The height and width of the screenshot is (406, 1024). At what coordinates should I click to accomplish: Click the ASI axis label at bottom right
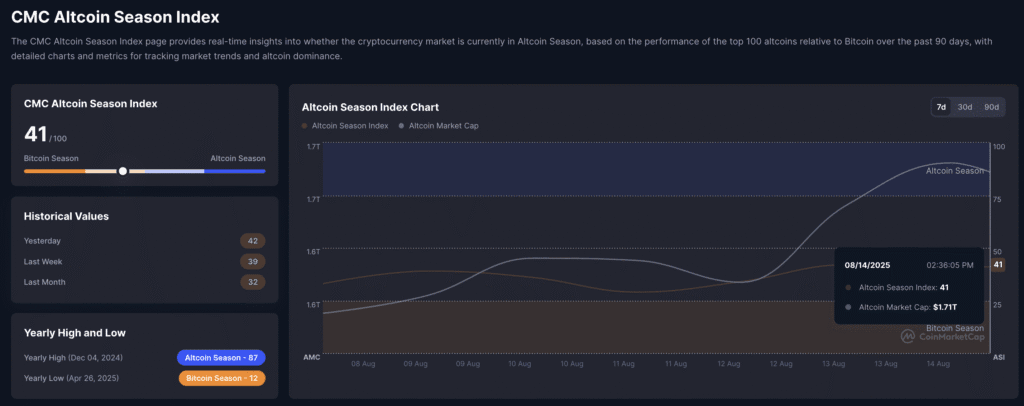[x=997, y=357]
